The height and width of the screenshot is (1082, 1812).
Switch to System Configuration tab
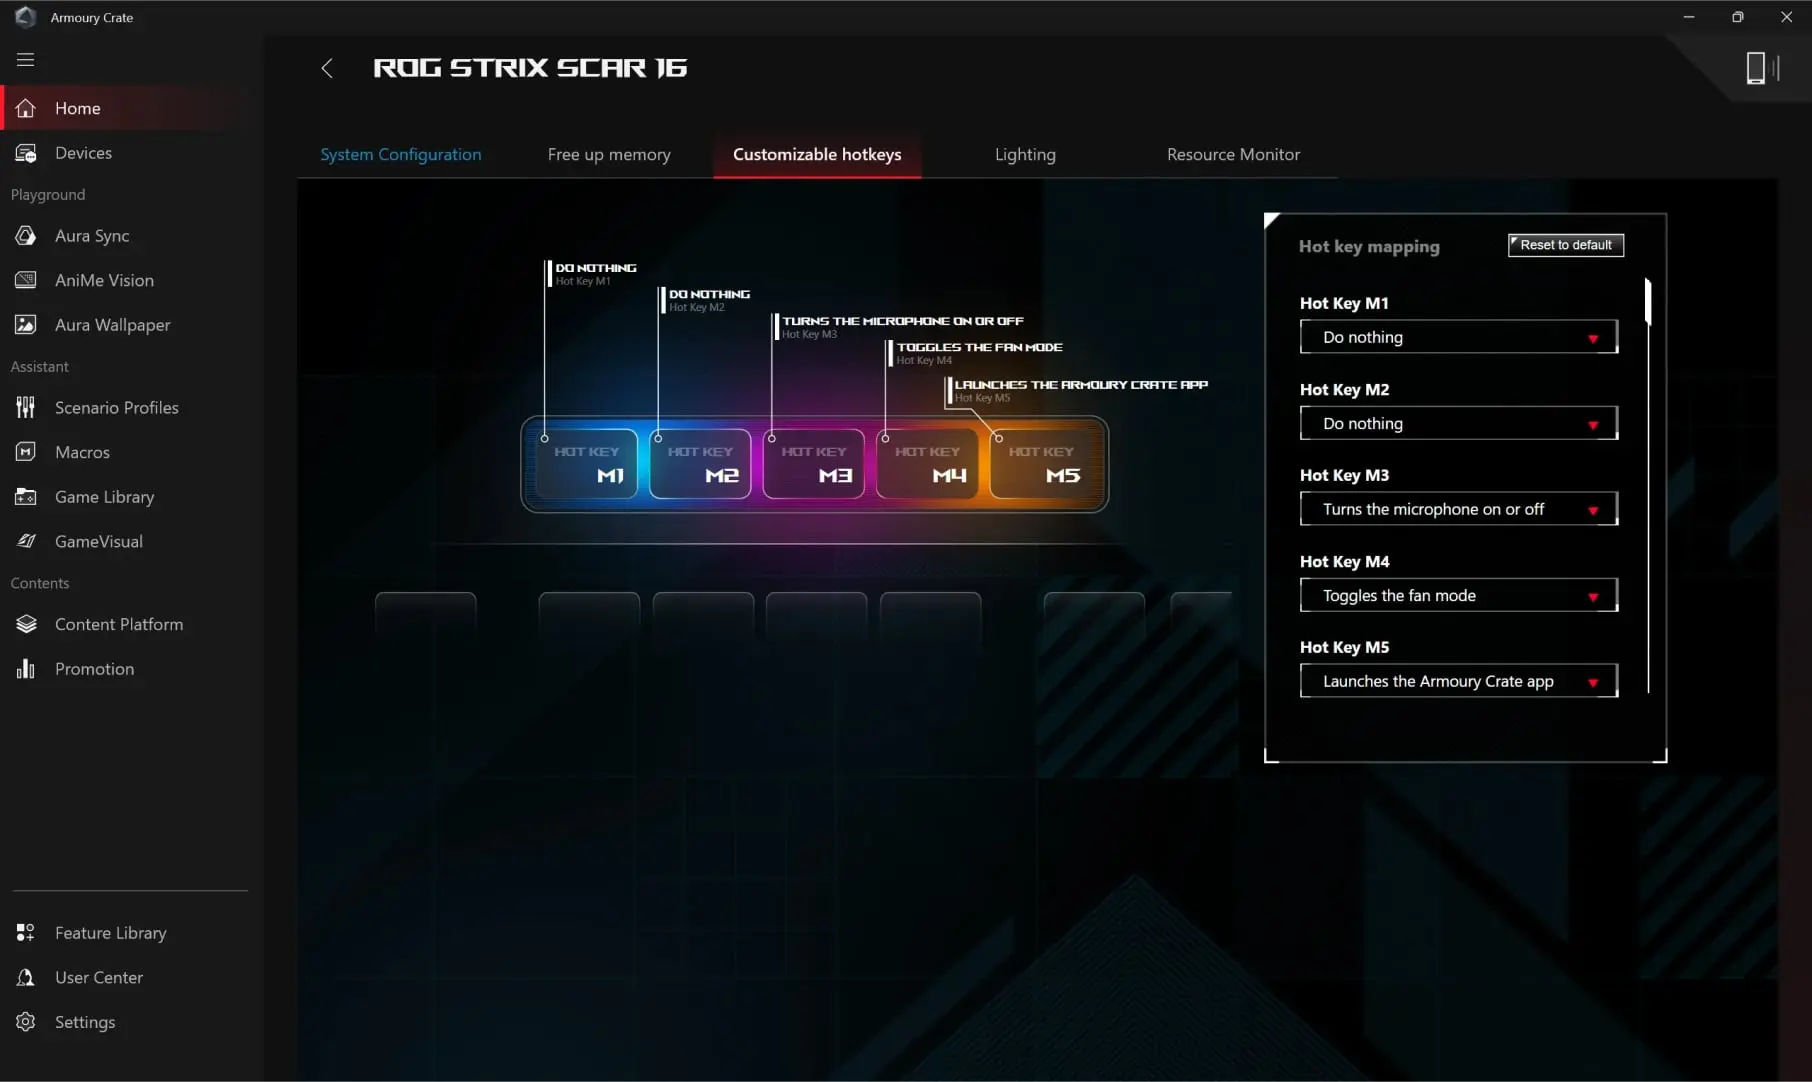click(x=400, y=154)
